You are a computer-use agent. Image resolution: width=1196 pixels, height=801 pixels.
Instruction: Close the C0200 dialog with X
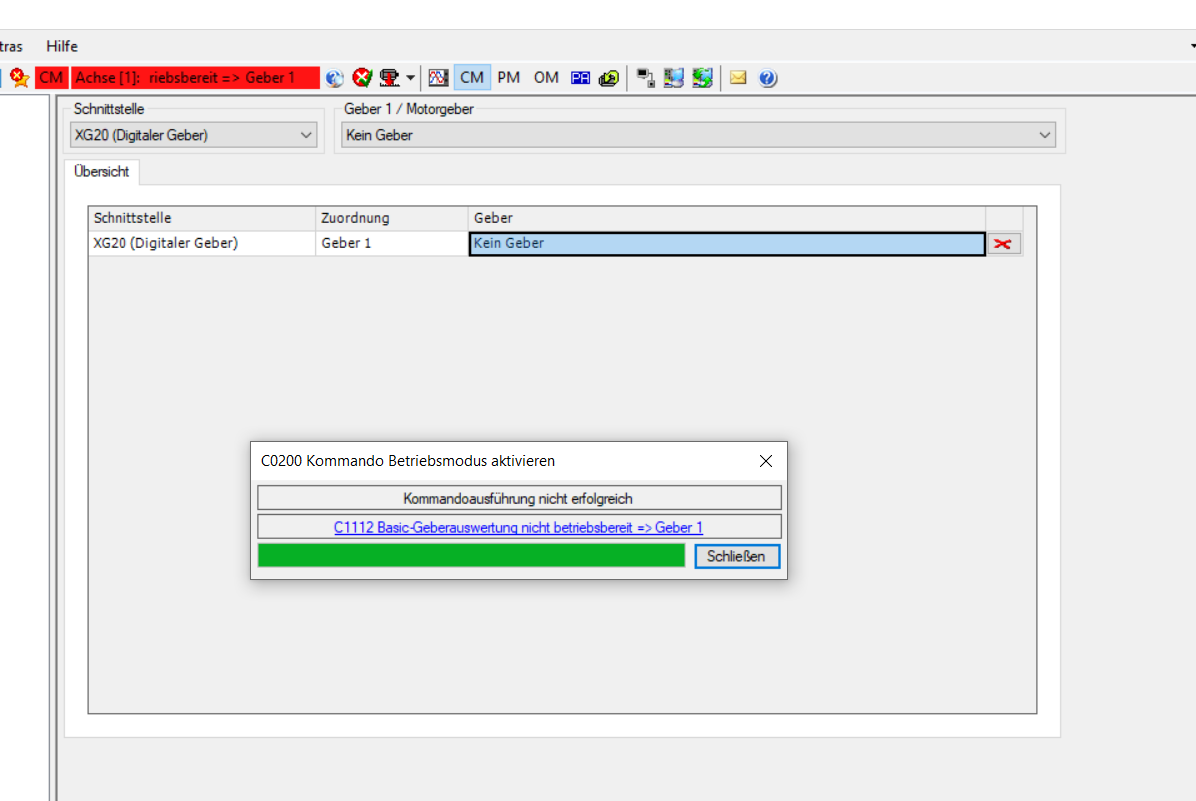point(766,461)
